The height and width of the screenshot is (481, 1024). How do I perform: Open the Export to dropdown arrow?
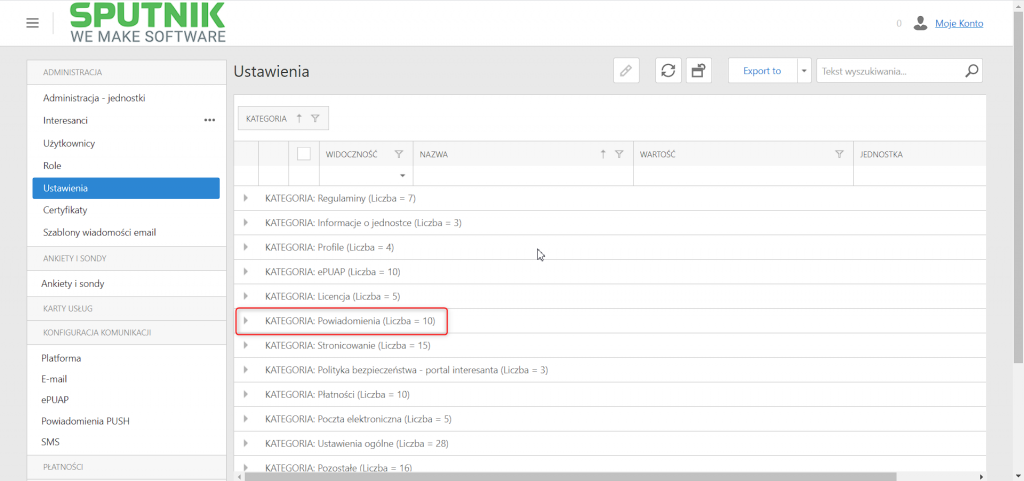point(805,70)
